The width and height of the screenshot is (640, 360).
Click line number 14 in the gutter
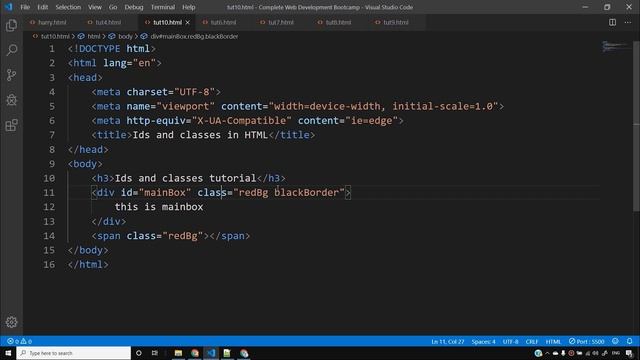pyautogui.click(x=49, y=236)
